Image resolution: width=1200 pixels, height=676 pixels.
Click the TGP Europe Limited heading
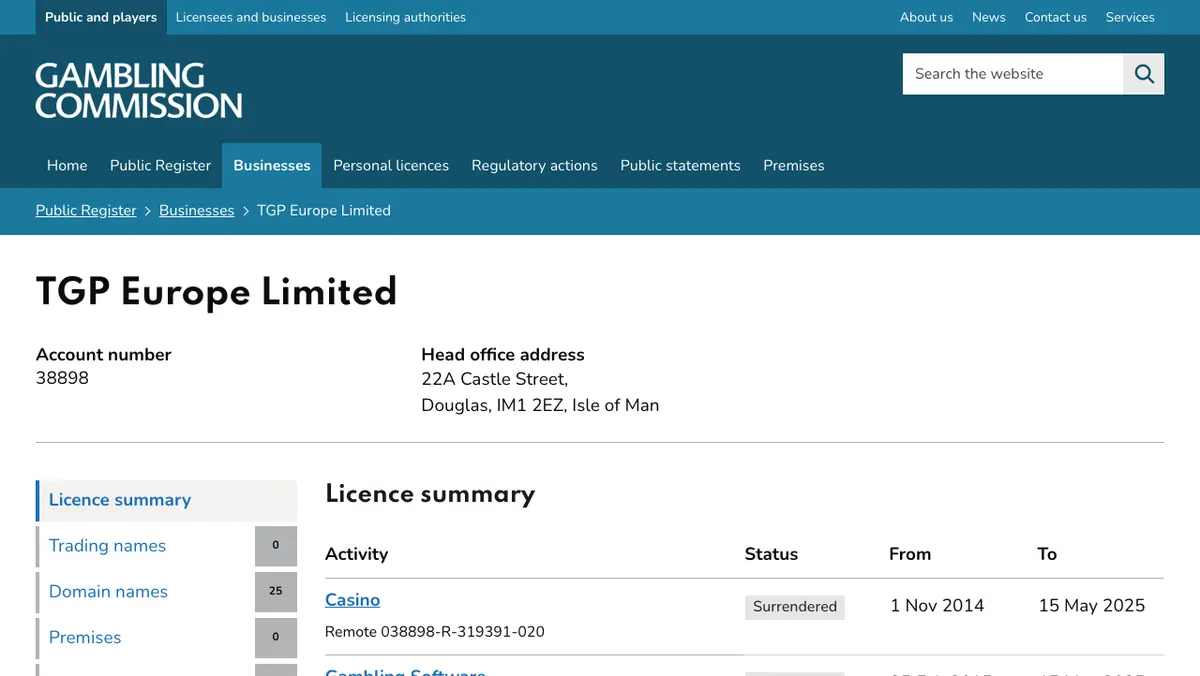(216, 292)
